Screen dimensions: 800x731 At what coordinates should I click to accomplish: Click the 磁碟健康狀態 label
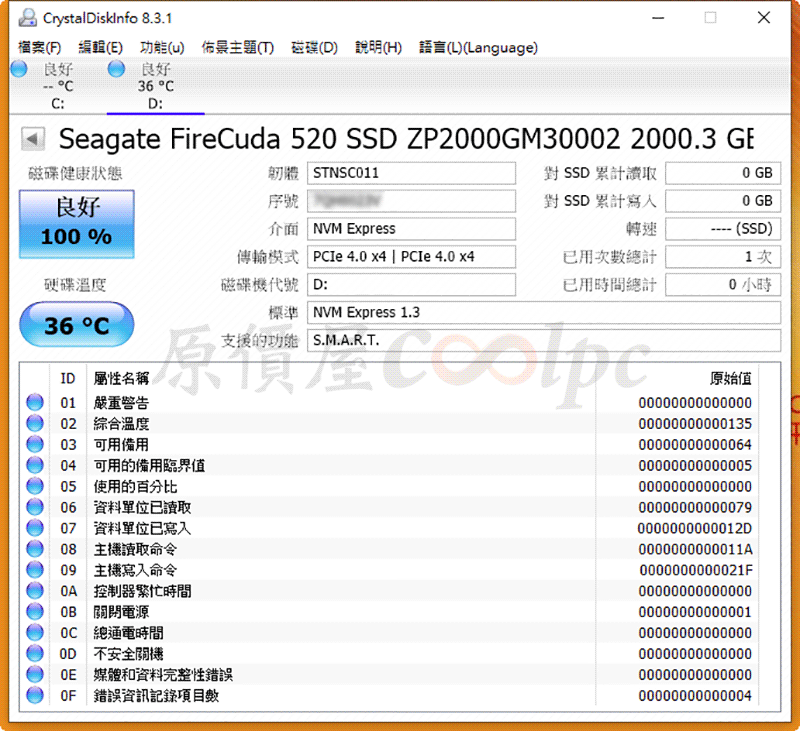(75, 173)
